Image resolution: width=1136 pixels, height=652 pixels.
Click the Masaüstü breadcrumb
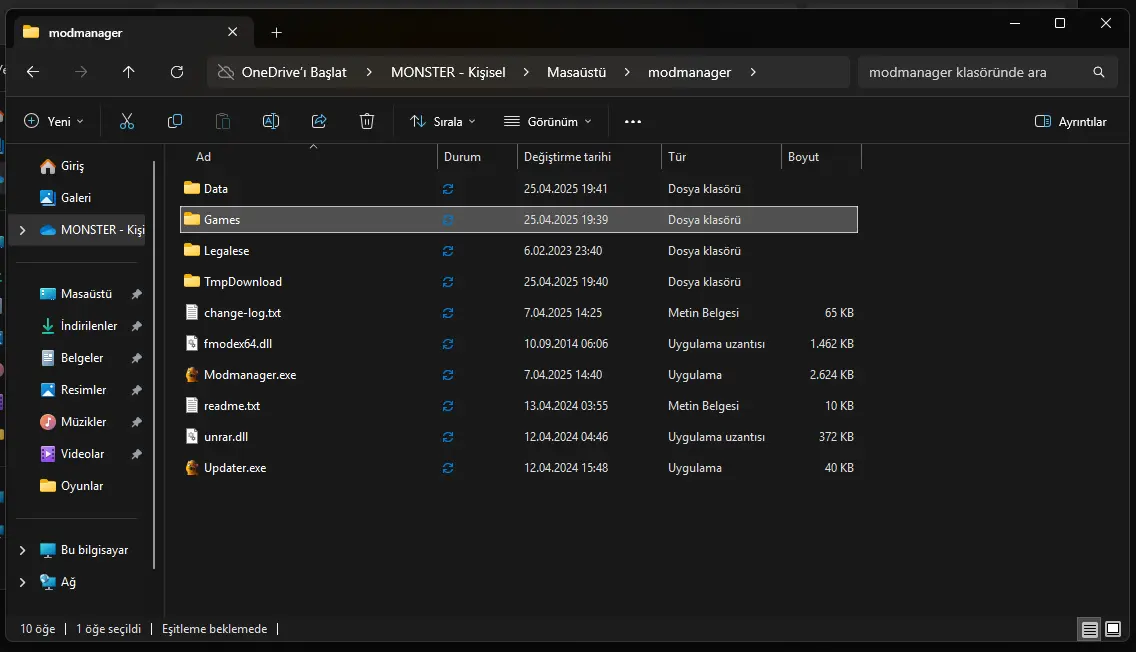[x=576, y=72]
